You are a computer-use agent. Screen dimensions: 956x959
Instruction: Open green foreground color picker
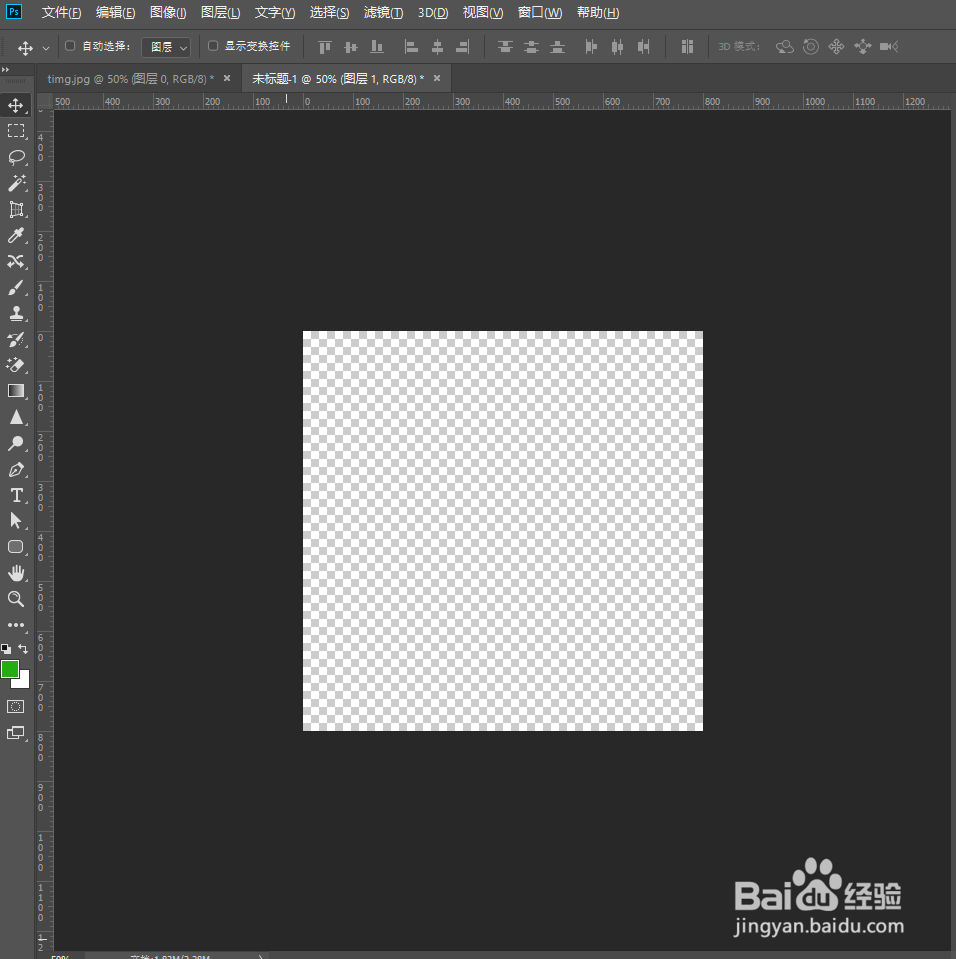point(9,668)
